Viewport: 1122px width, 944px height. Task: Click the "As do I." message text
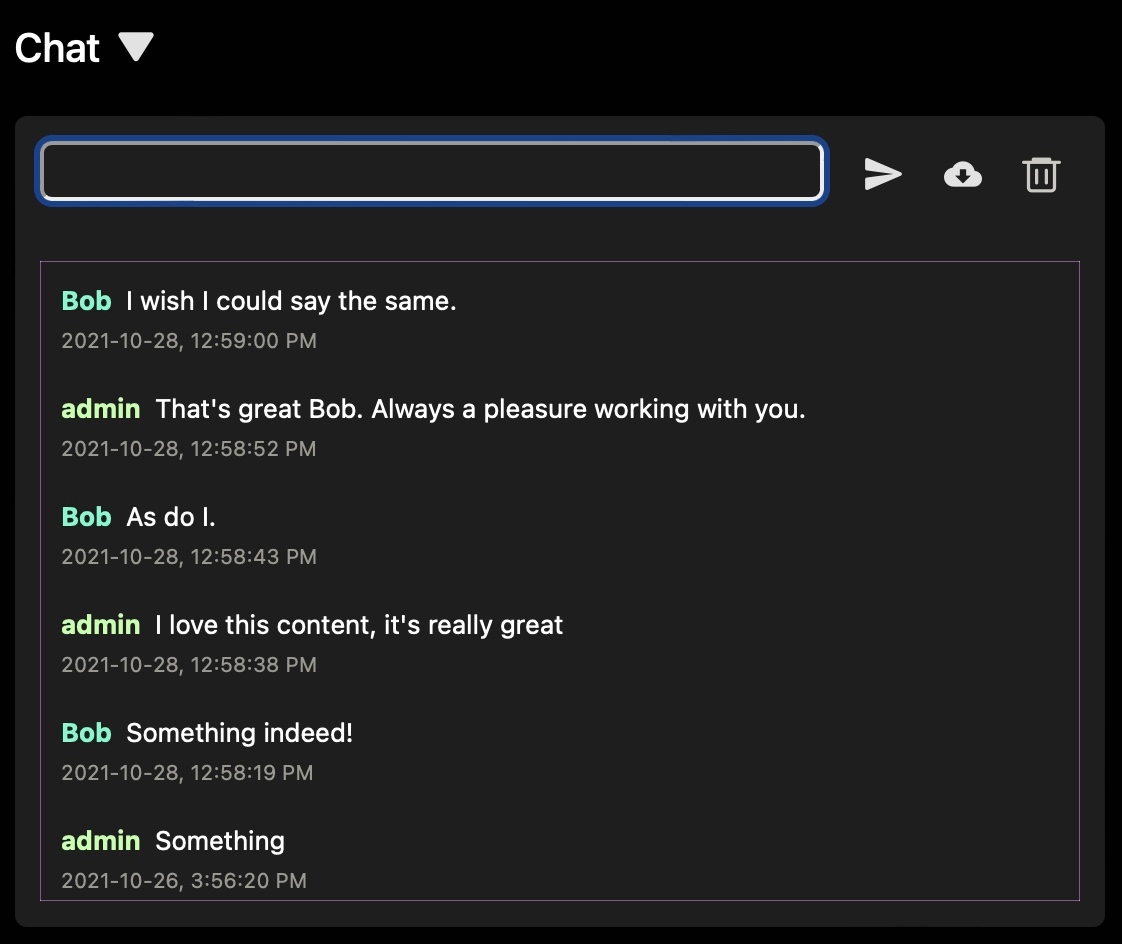pos(171,517)
